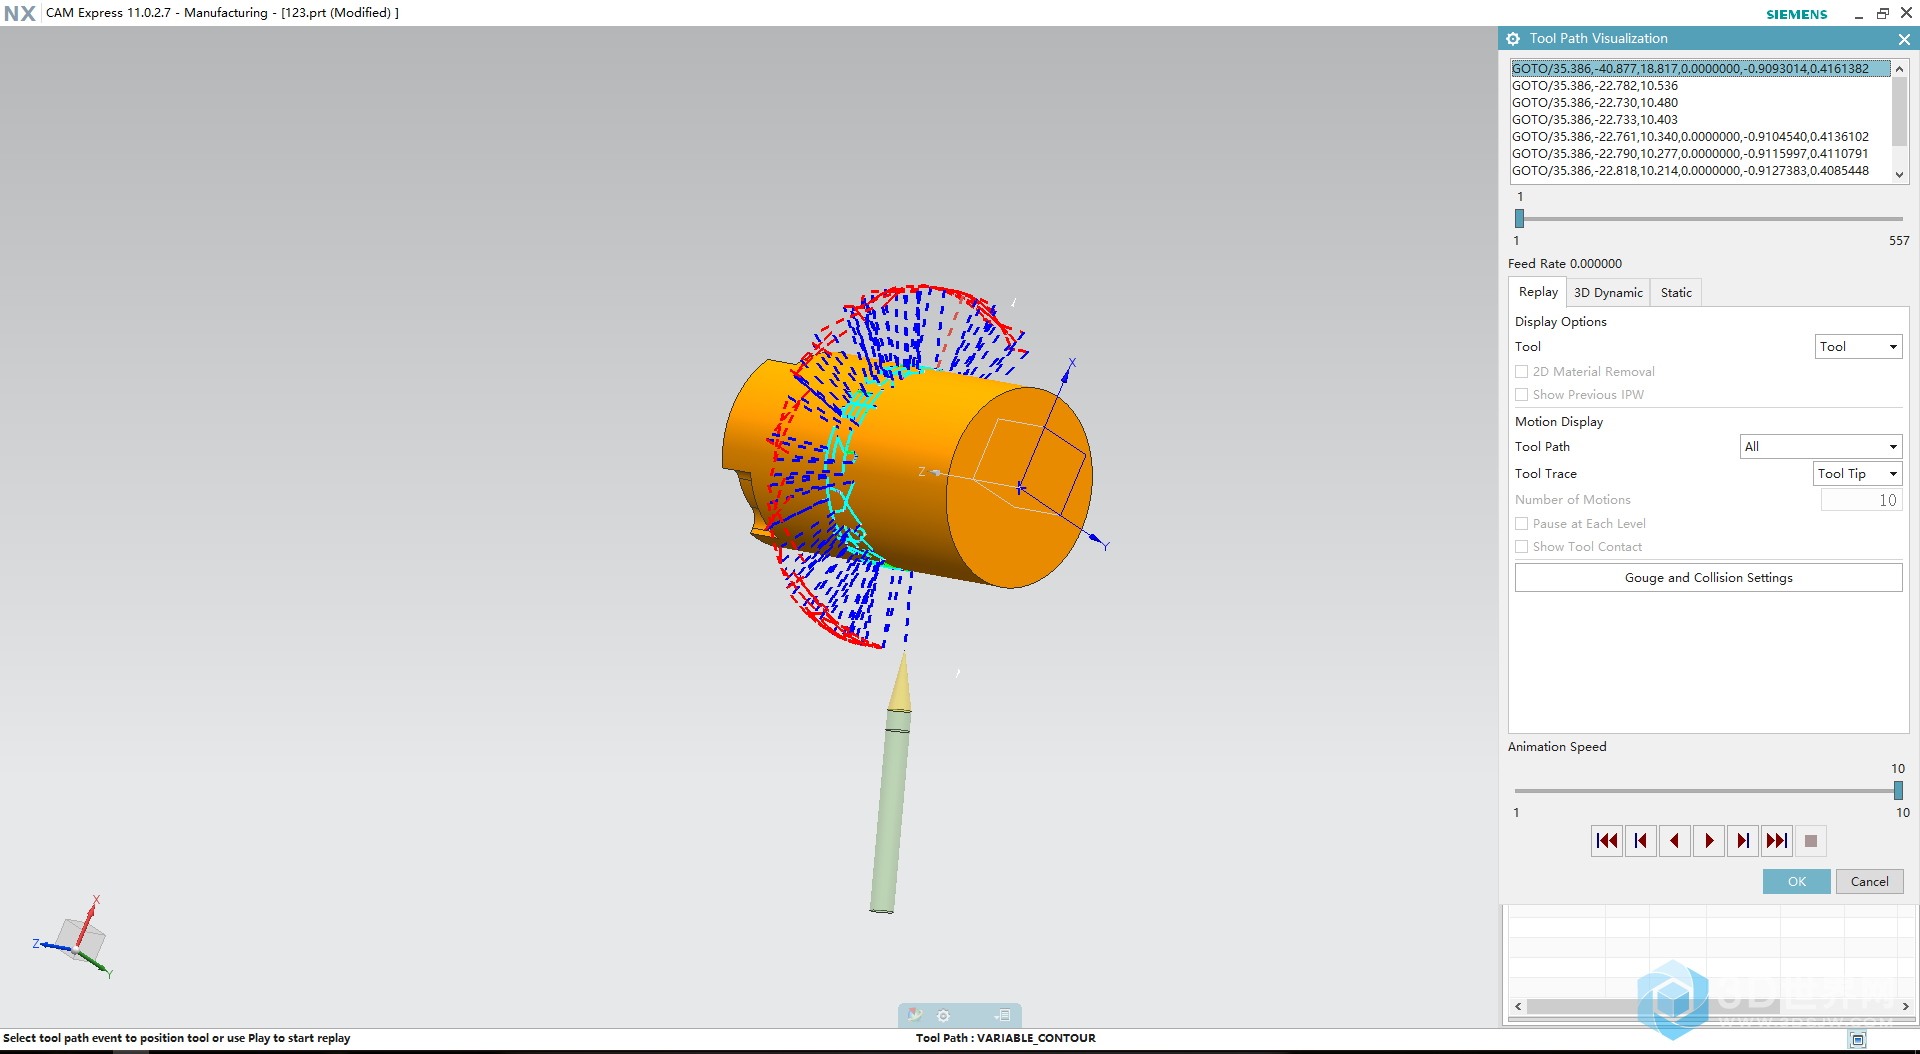Image resolution: width=1920 pixels, height=1054 pixels.
Task: Click the GOTO list scroll-down arrow
Action: click(x=1899, y=174)
